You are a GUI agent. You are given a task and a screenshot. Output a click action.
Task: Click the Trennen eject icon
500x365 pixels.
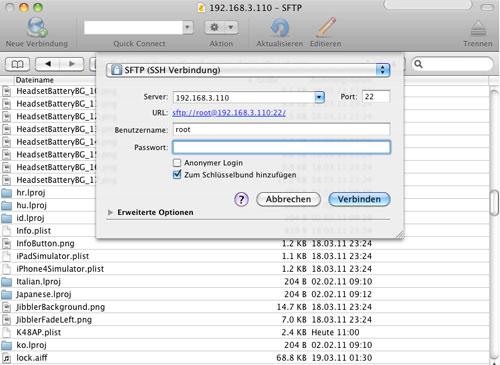pyautogui.click(x=478, y=28)
